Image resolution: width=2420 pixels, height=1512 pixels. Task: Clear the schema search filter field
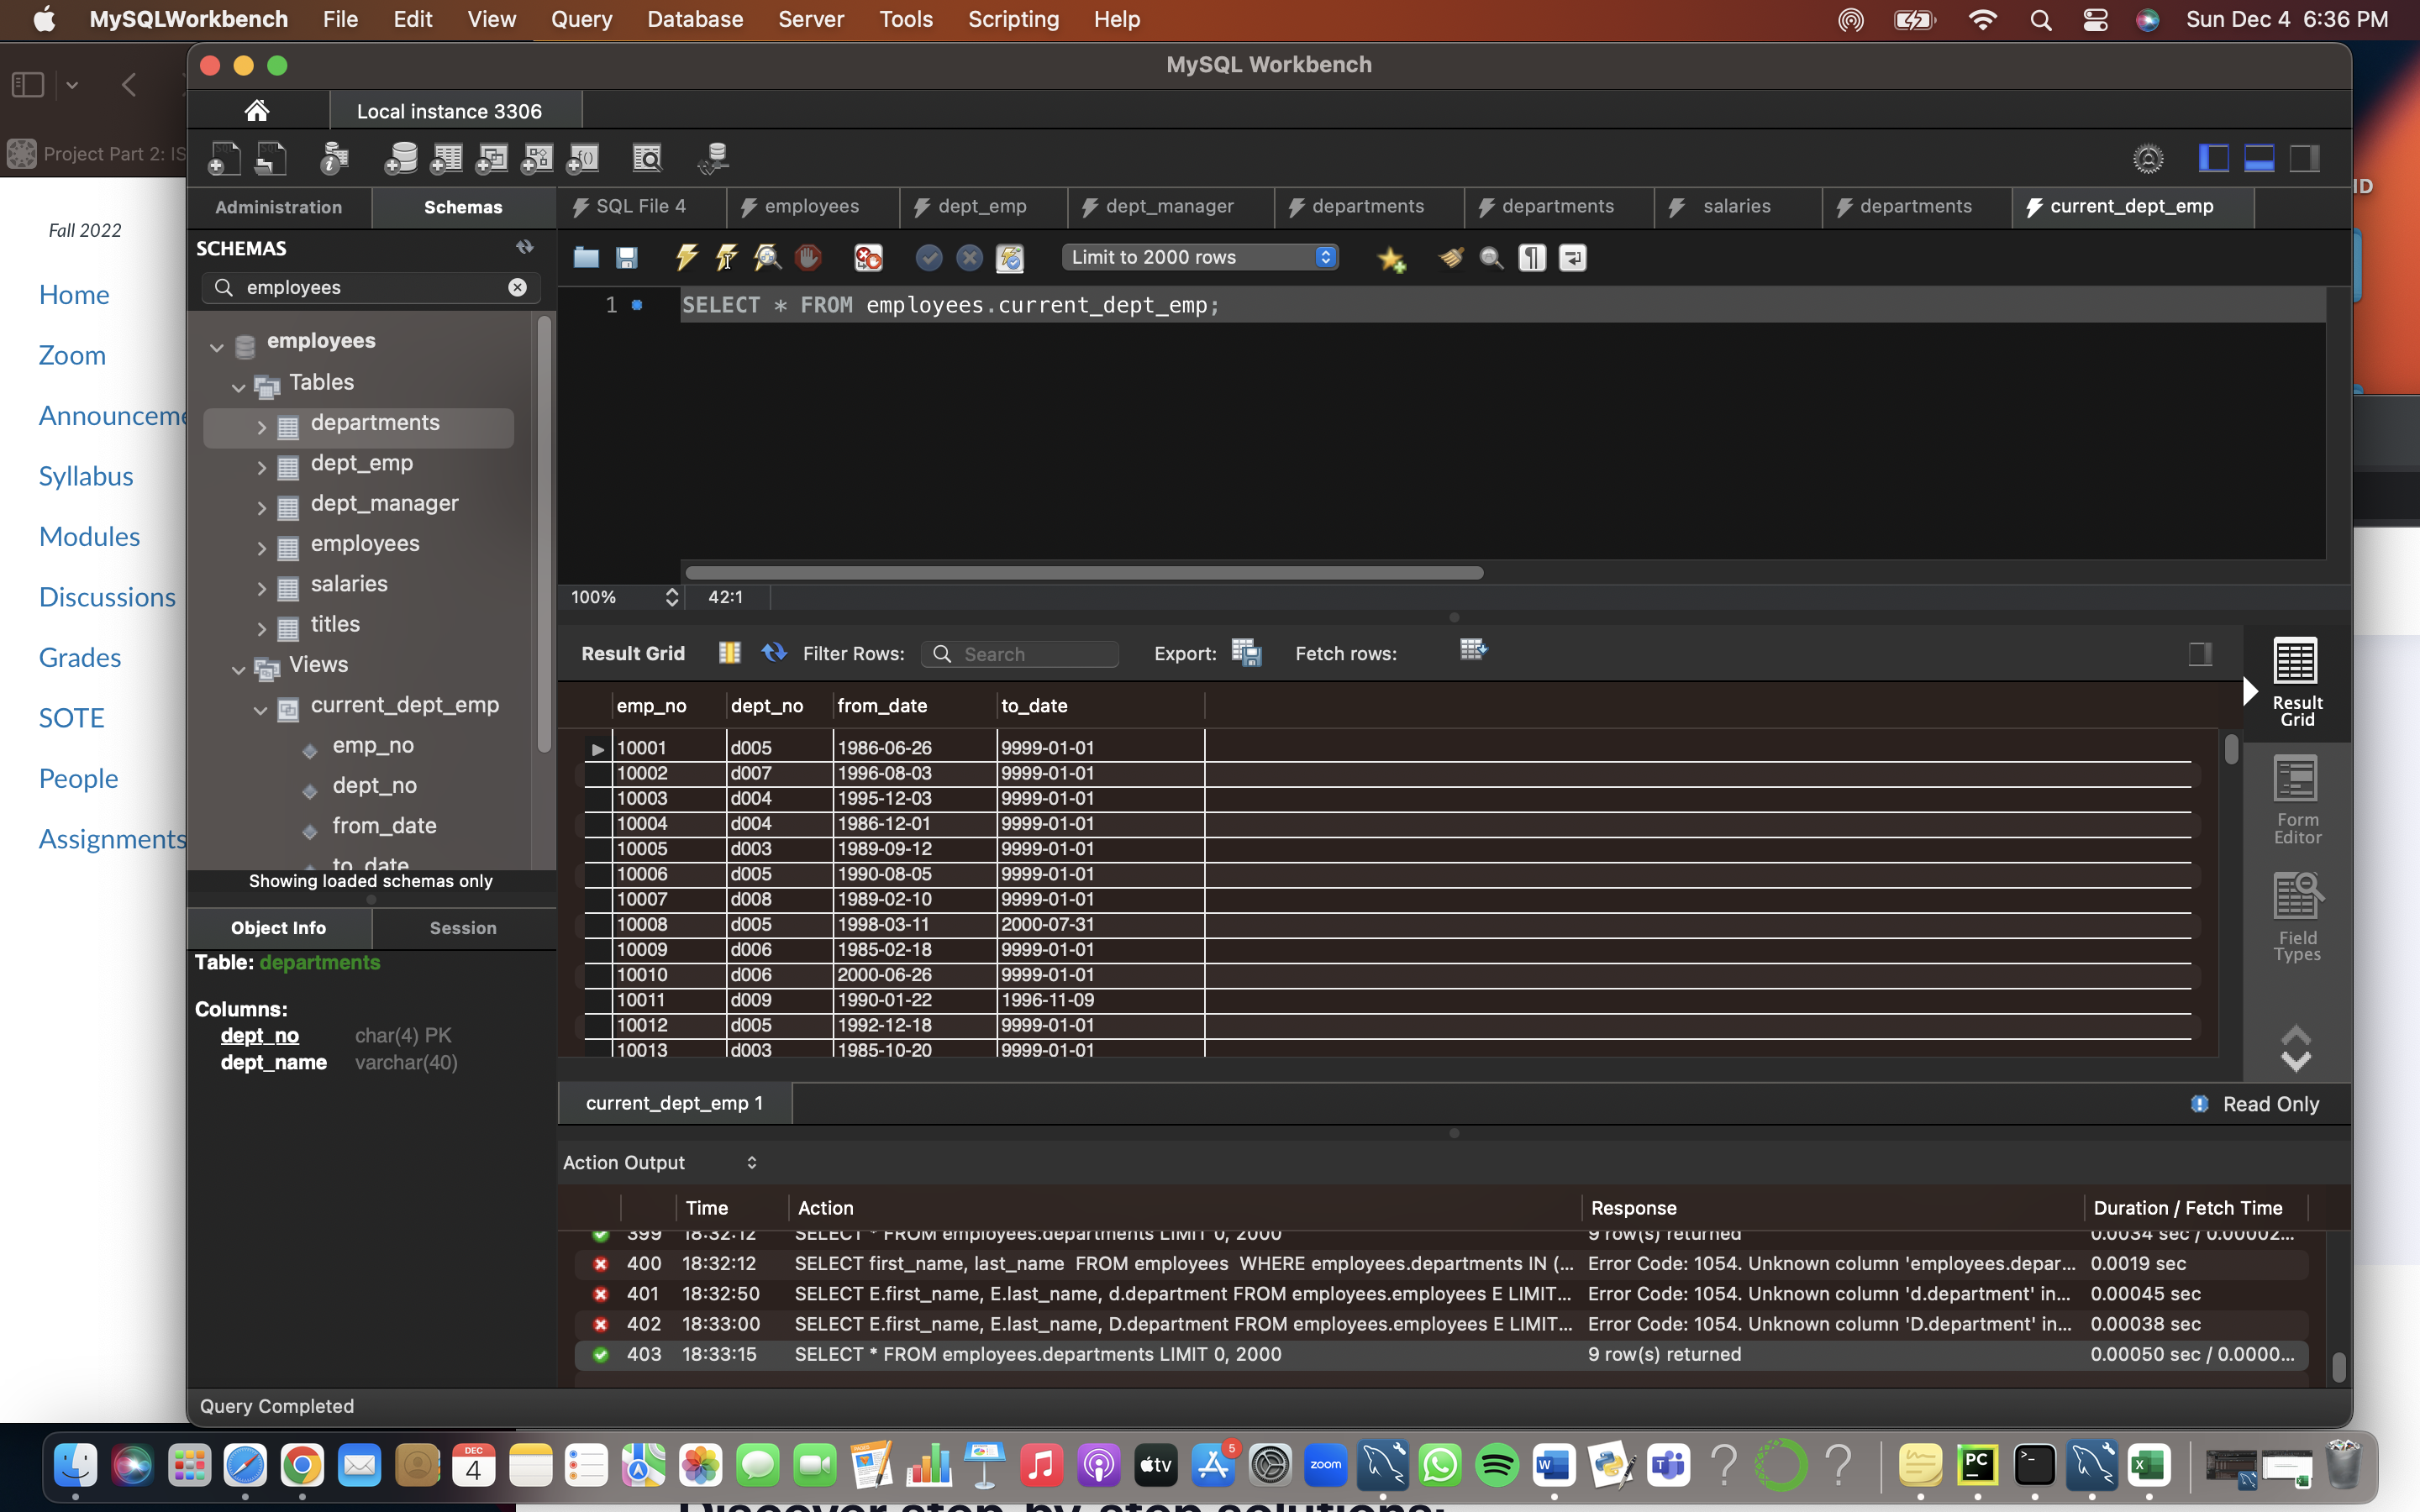[518, 288]
